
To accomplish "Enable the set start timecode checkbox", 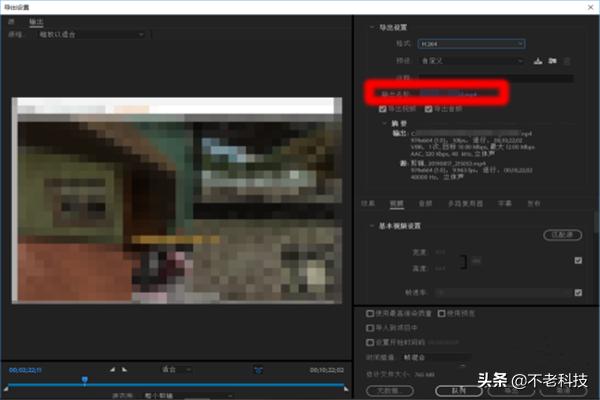I will point(370,342).
